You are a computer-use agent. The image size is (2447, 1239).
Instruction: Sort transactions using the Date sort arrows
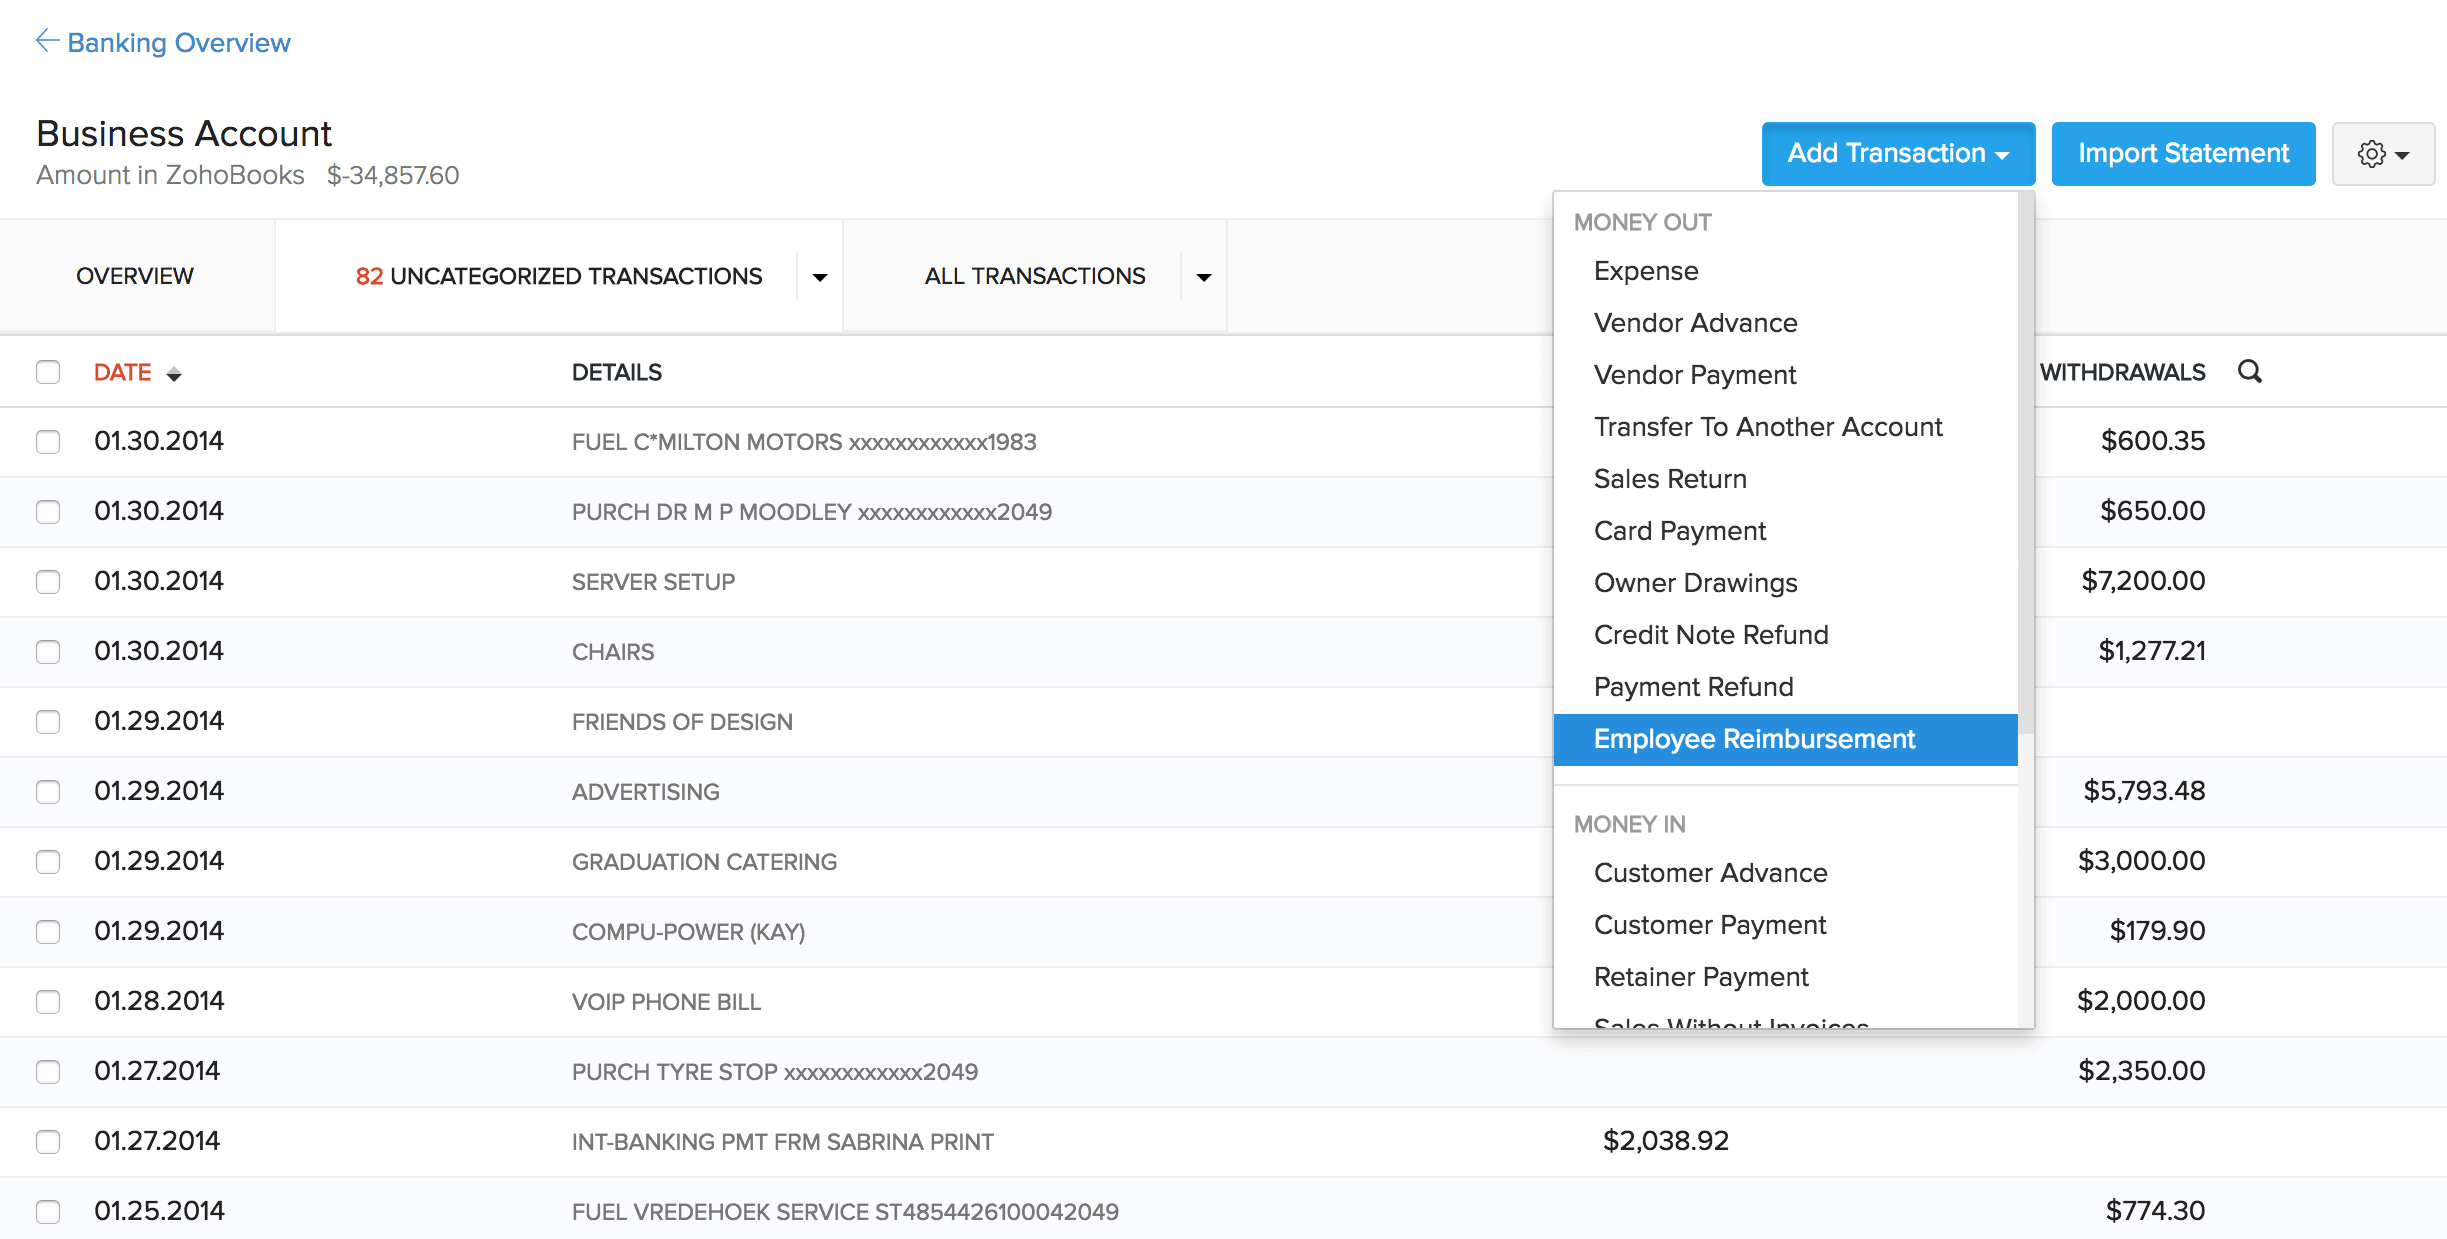click(x=175, y=373)
